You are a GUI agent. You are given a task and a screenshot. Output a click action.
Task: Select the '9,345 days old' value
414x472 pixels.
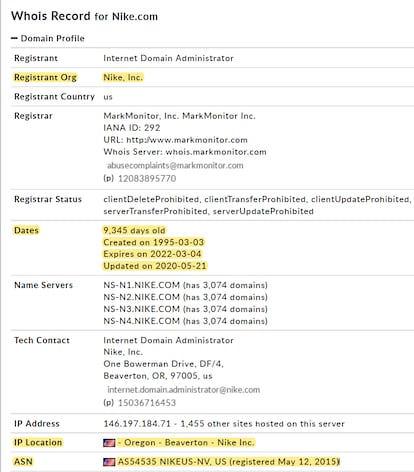134,230
